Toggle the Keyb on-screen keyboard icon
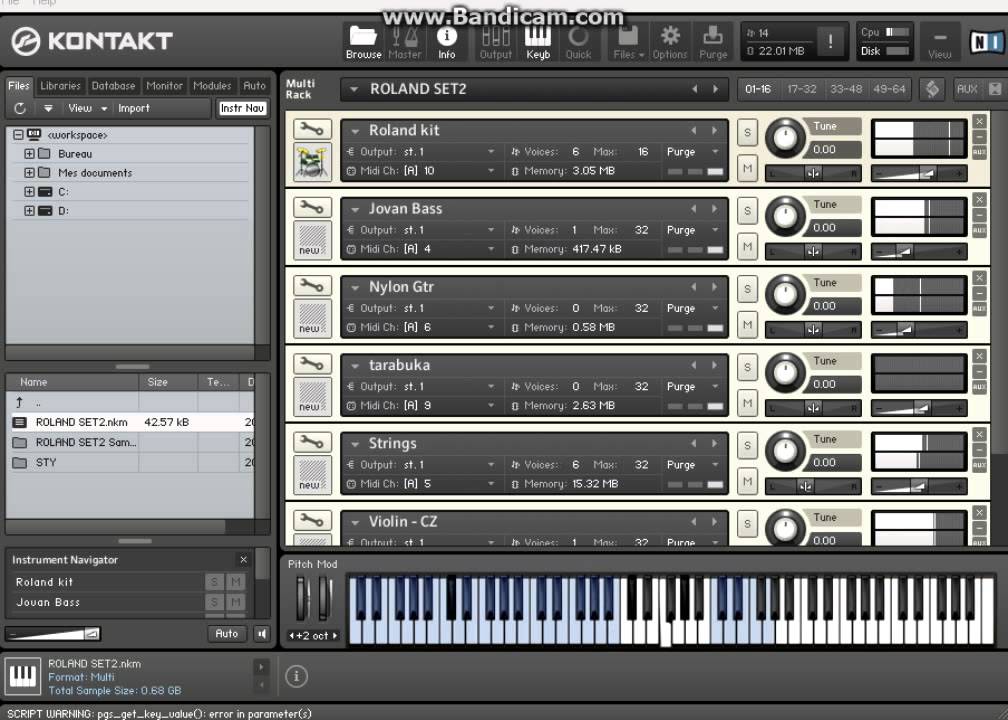The image size is (1008, 720). click(538, 42)
